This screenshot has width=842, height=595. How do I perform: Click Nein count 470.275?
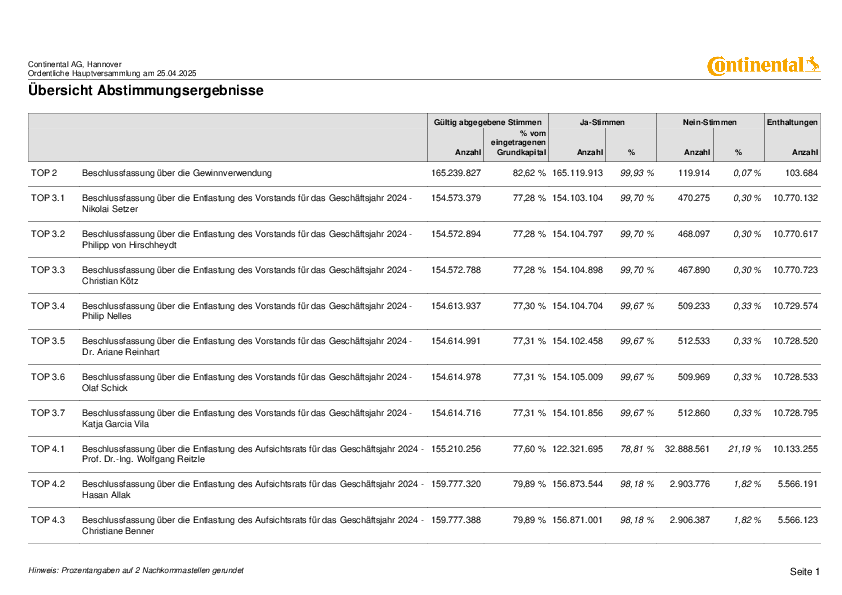(694, 198)
